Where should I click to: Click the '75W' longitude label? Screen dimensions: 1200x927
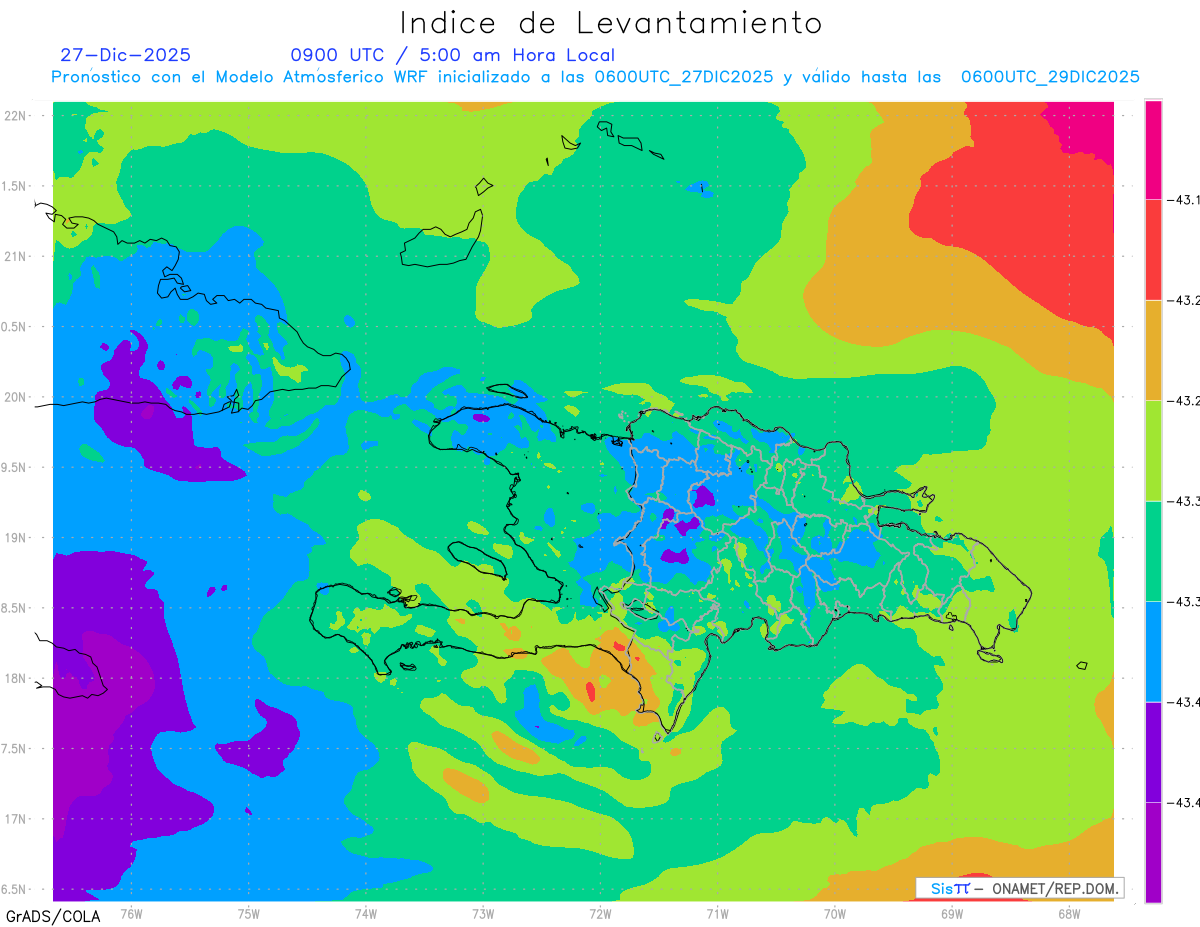click(249, 914)
